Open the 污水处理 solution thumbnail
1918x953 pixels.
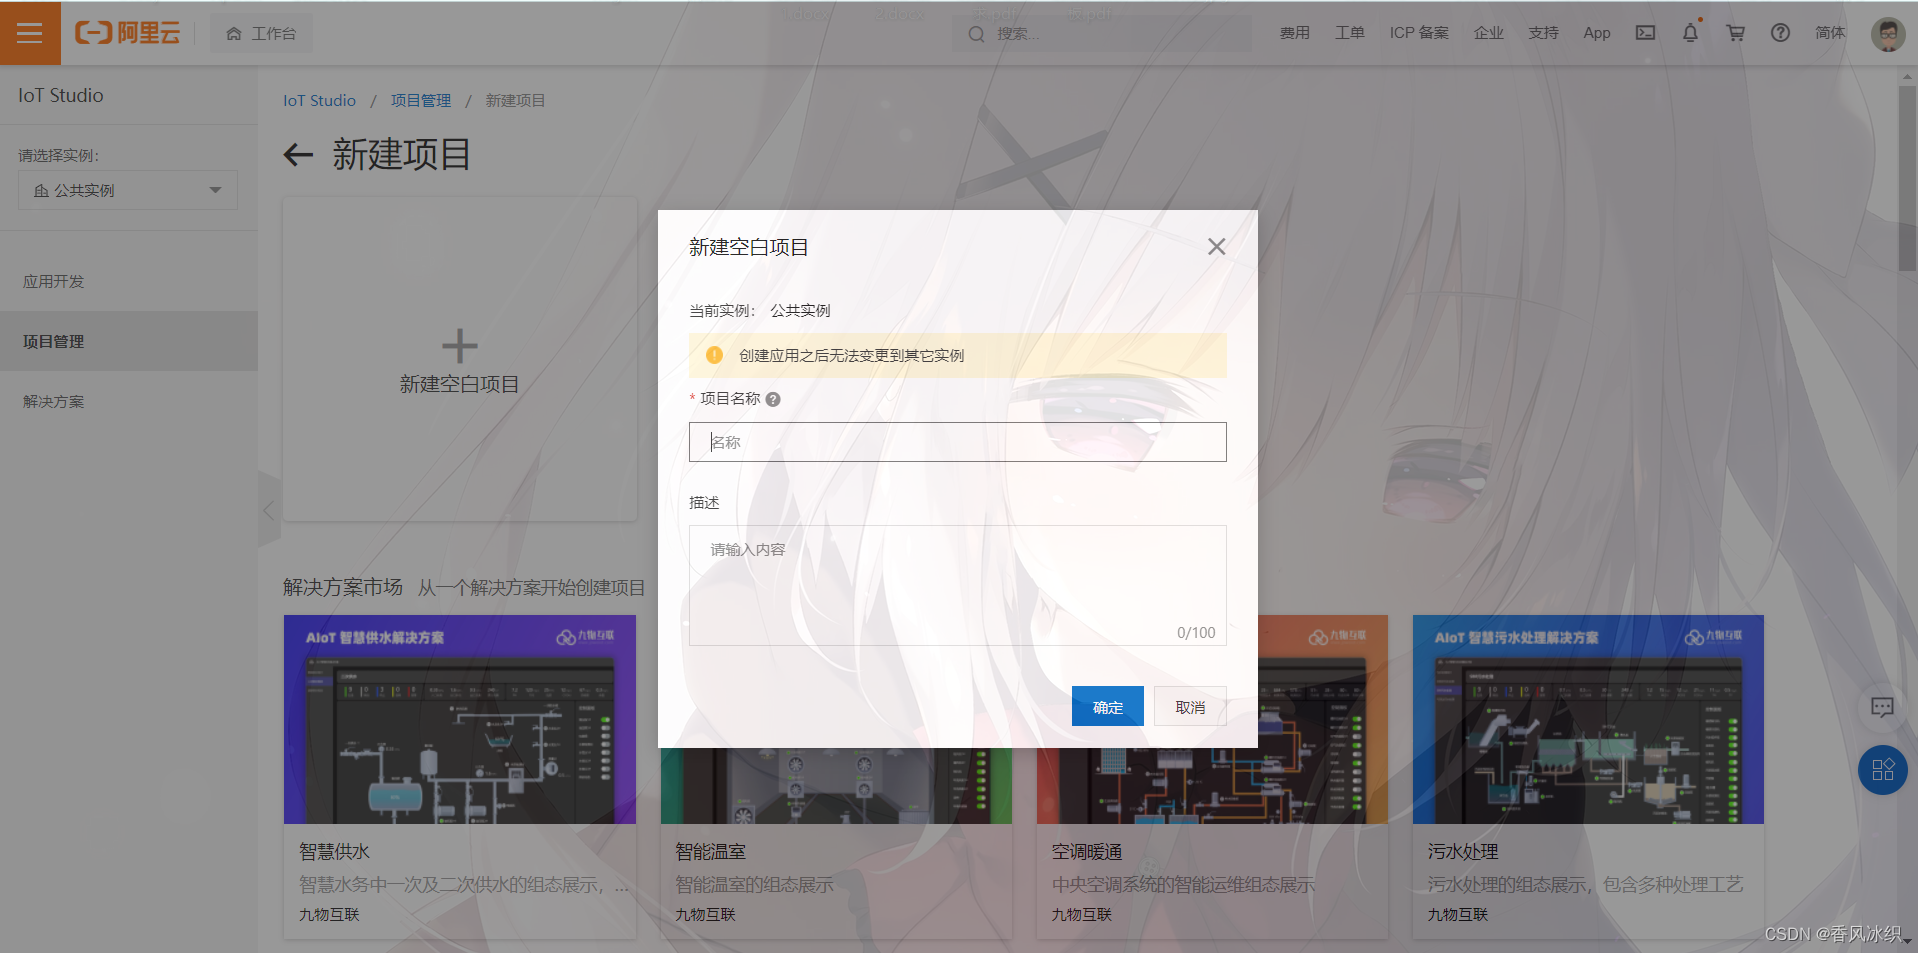tap(1588, 719)
